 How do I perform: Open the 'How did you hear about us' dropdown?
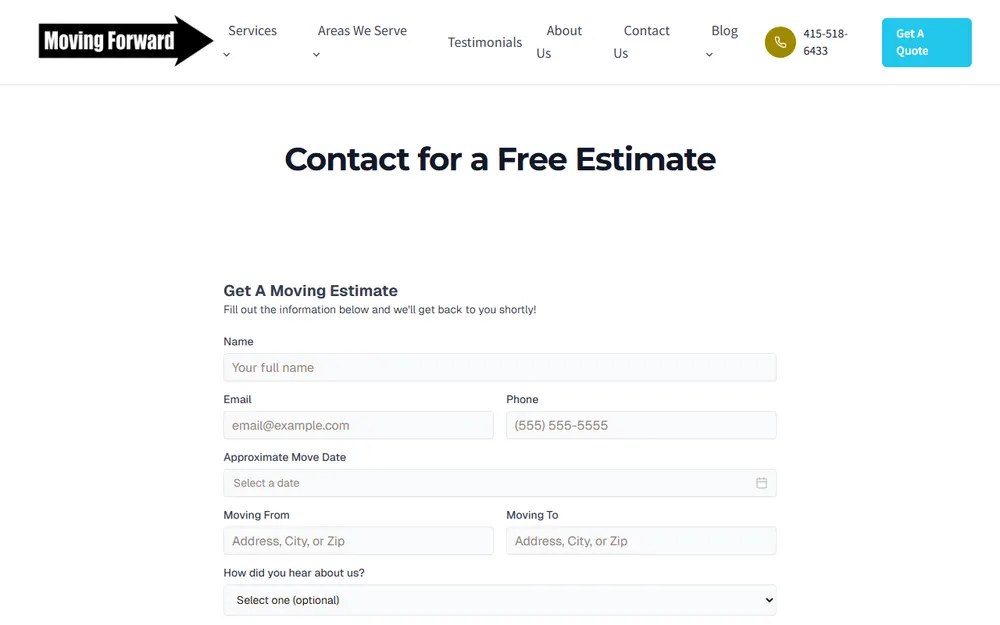click(x=500, y=600)
